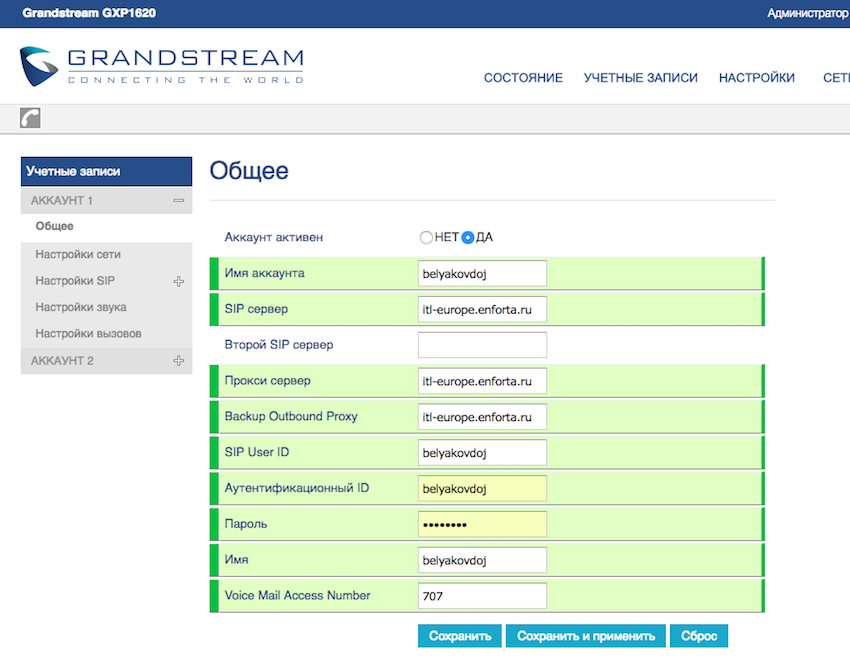Click the Сброс button

click(x=699, y=636)
